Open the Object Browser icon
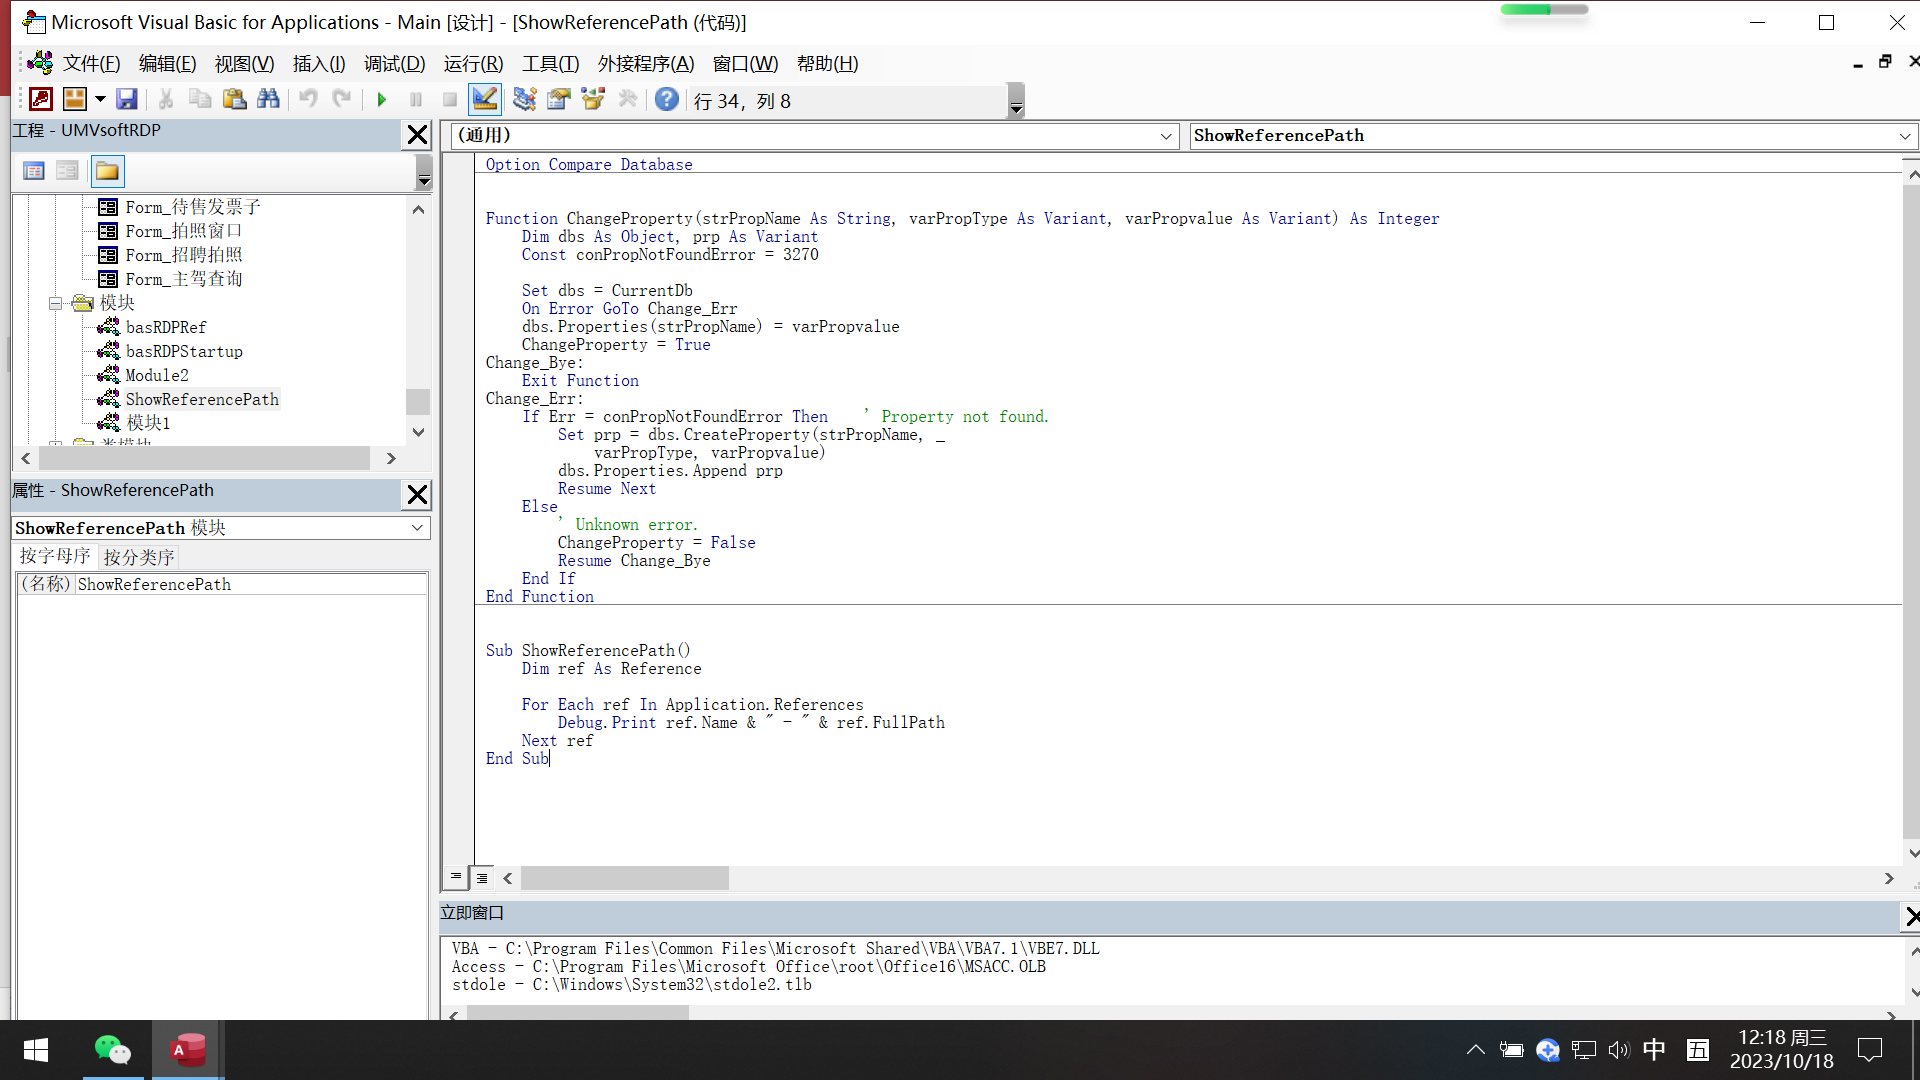 coord(593,99)
